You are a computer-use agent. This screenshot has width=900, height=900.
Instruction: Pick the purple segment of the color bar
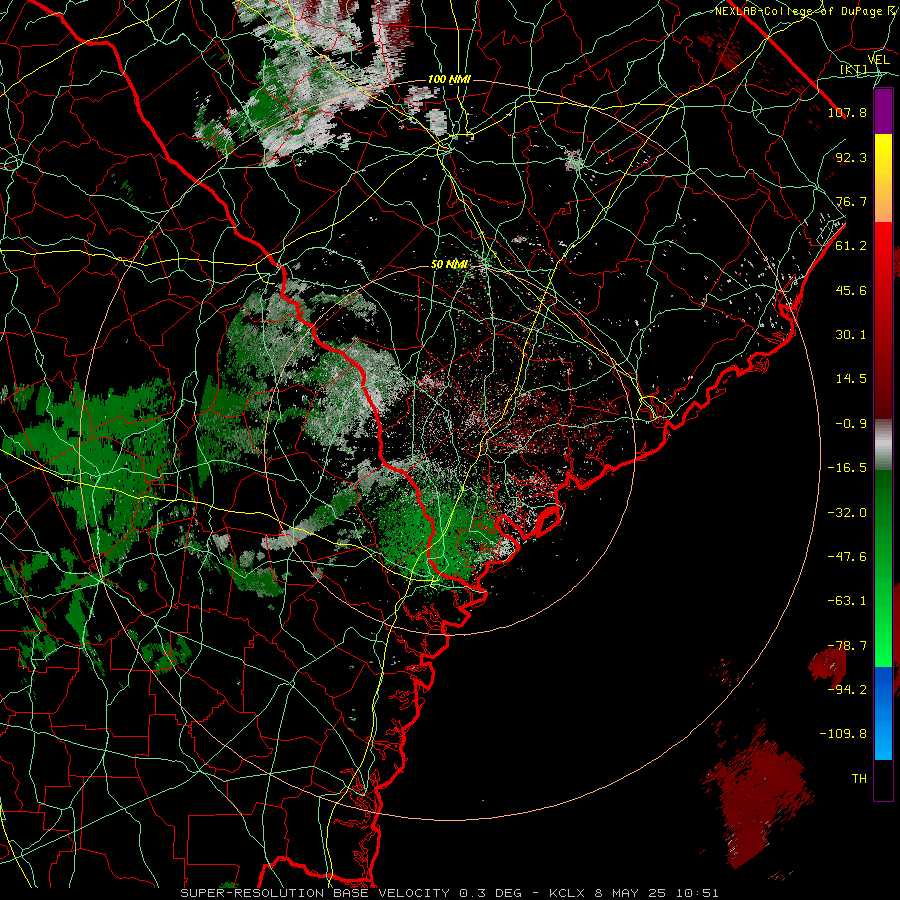pyautogui.click(x=883, y=111)
